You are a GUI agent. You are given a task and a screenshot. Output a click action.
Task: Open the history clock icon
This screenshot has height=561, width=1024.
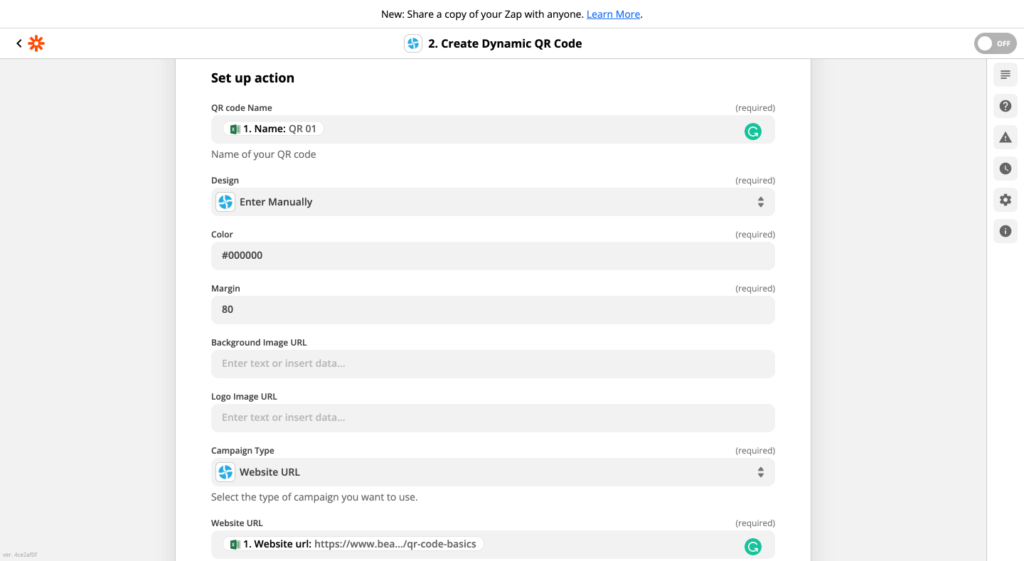pos(1005,168)
